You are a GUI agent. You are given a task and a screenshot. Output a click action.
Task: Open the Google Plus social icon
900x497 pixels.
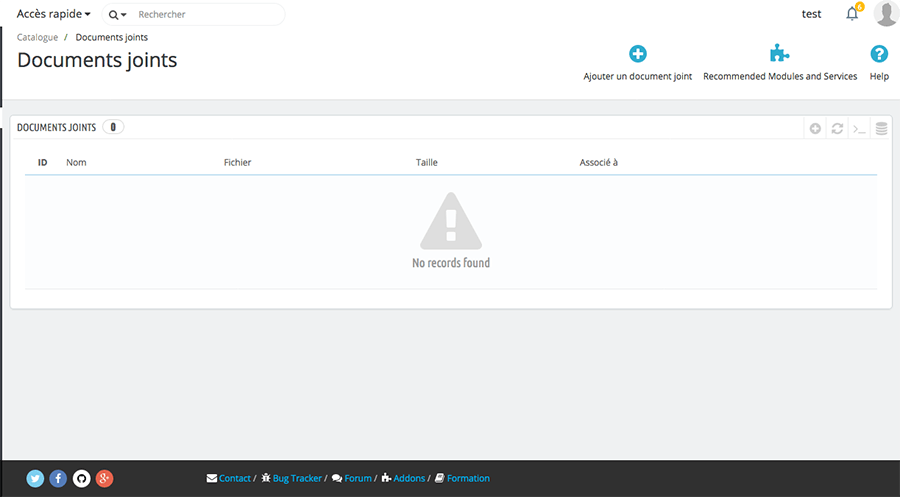tap(104, 478)
